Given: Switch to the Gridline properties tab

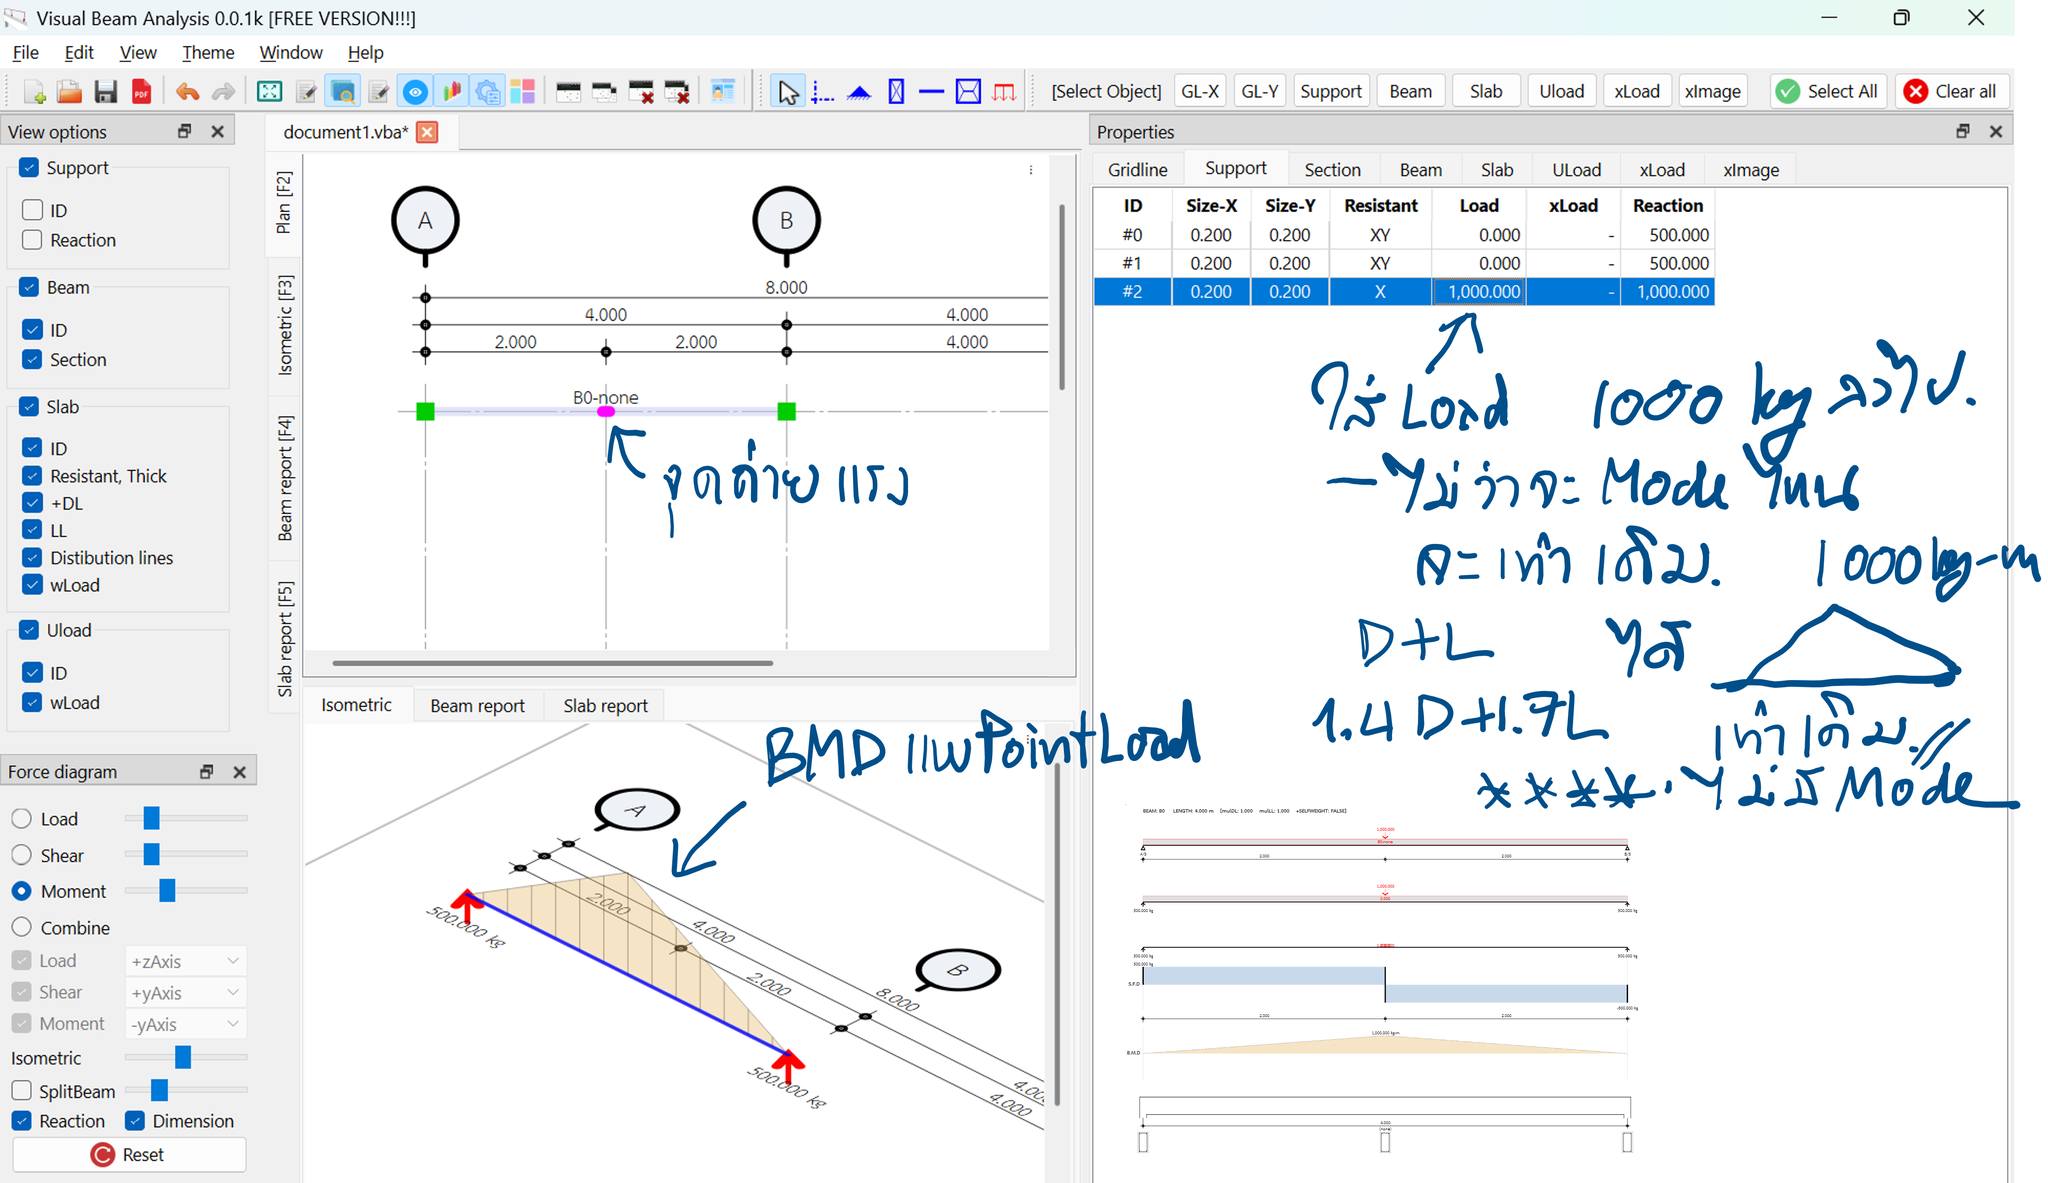Looking at the screenshot, I should coord(1137,170).
